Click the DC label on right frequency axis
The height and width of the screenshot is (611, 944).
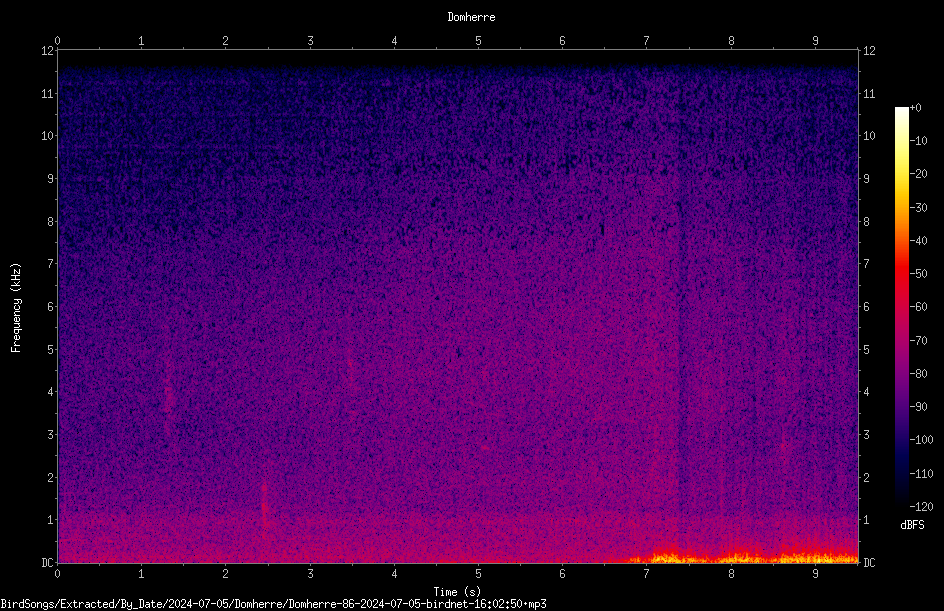pyautogui.click(x=869, y=563)
